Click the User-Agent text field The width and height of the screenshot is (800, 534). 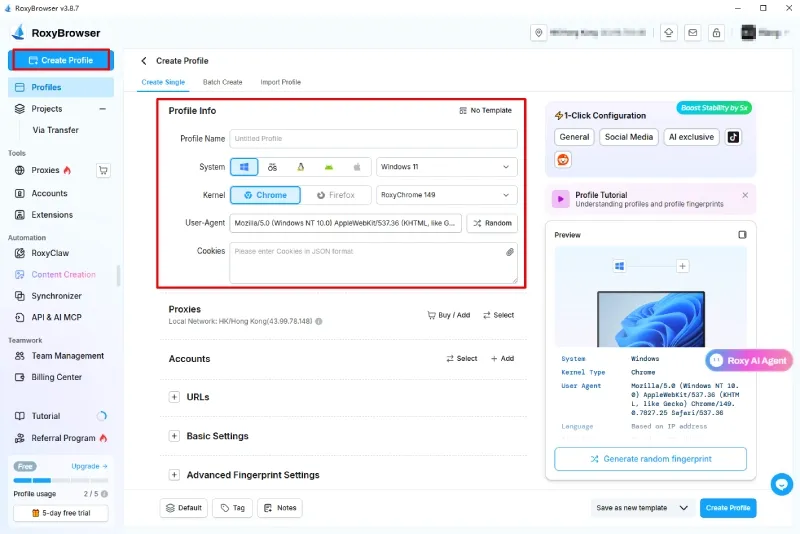pyautogui.click(x=345, y=223)
